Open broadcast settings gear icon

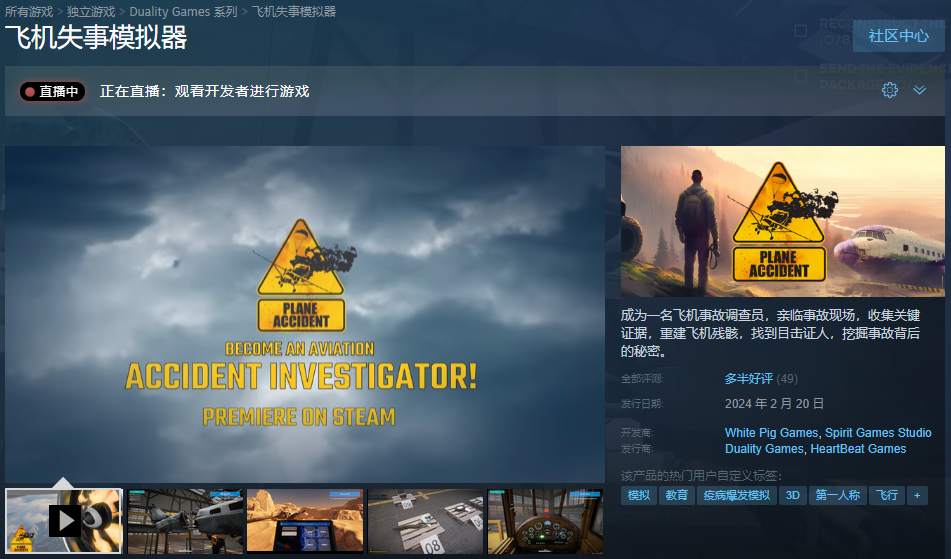tap(890, 90)
